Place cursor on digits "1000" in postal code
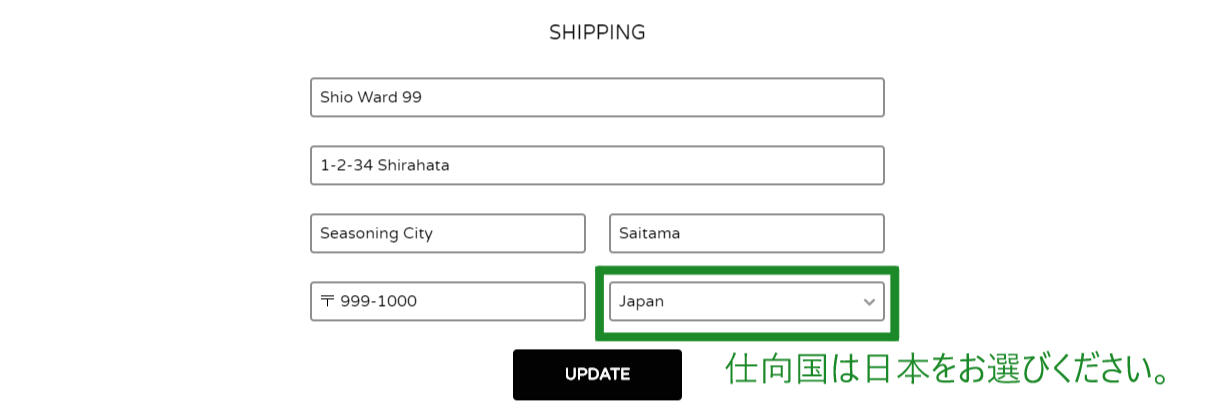This screenshot has height=418, width=1219. [x=398, y=301]
